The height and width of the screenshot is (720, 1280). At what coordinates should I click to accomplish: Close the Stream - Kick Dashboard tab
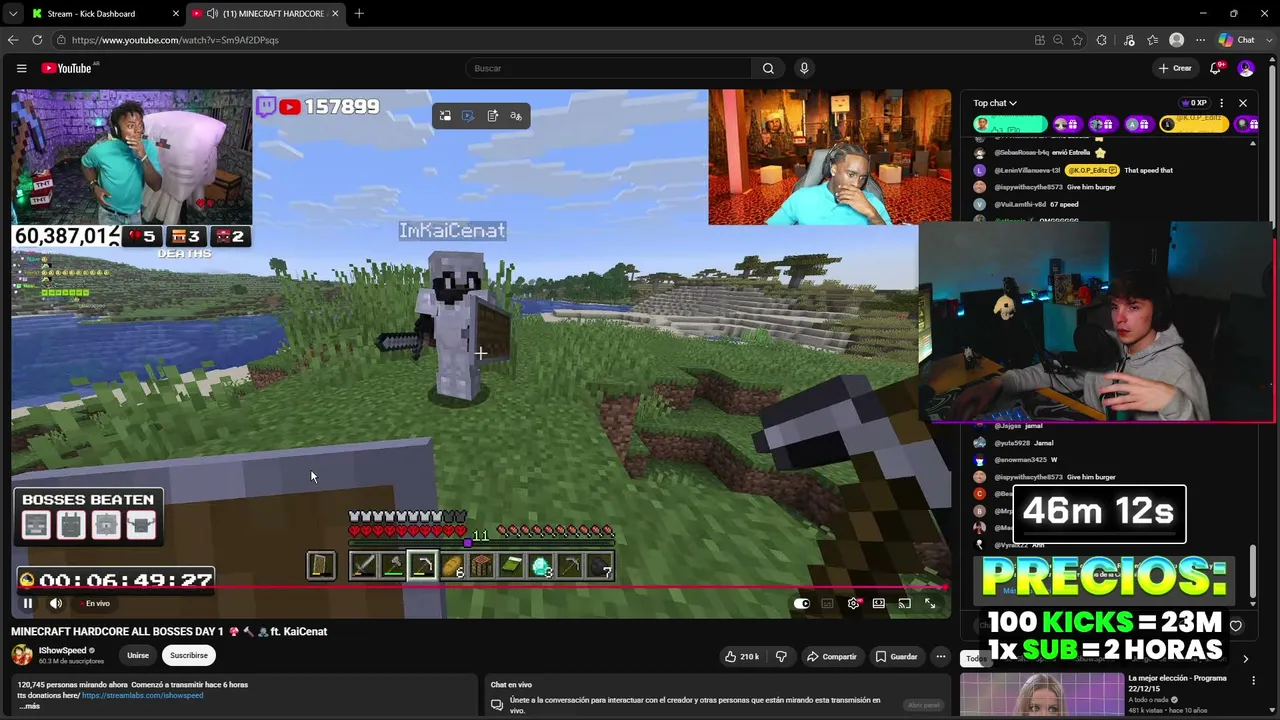tap(176, 14)
